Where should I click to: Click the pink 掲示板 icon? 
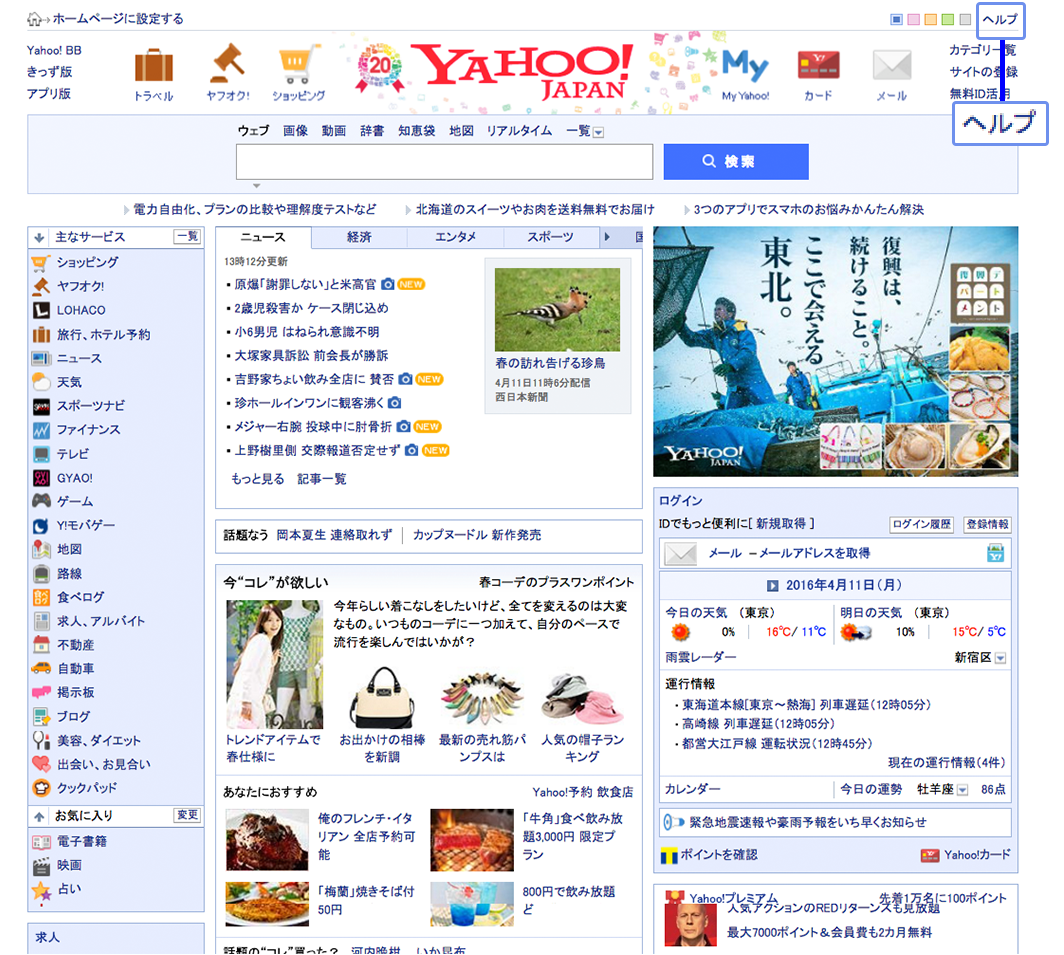pos(41,692)
